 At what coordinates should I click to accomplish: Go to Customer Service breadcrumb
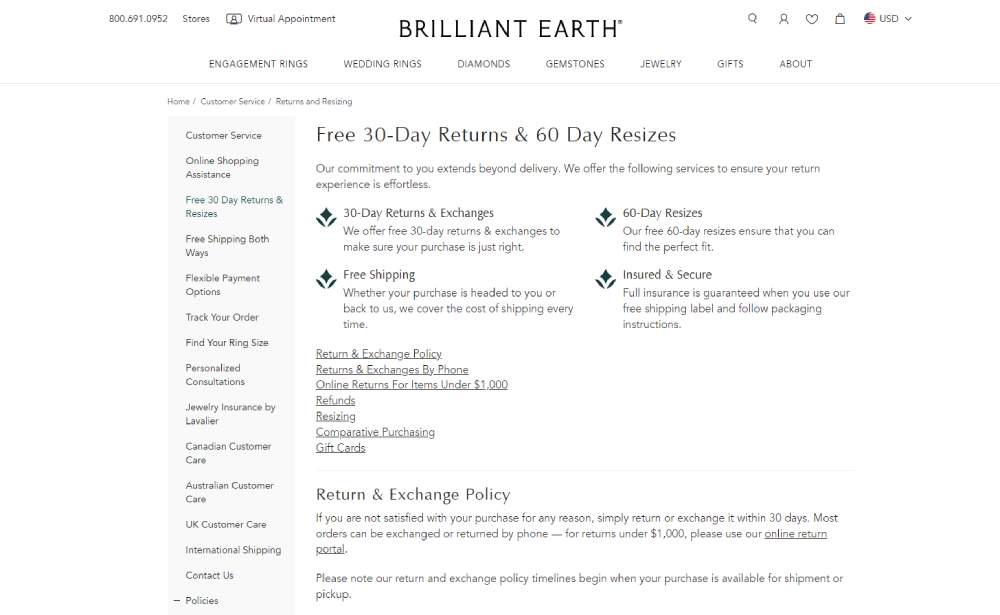tap(232, 101)
